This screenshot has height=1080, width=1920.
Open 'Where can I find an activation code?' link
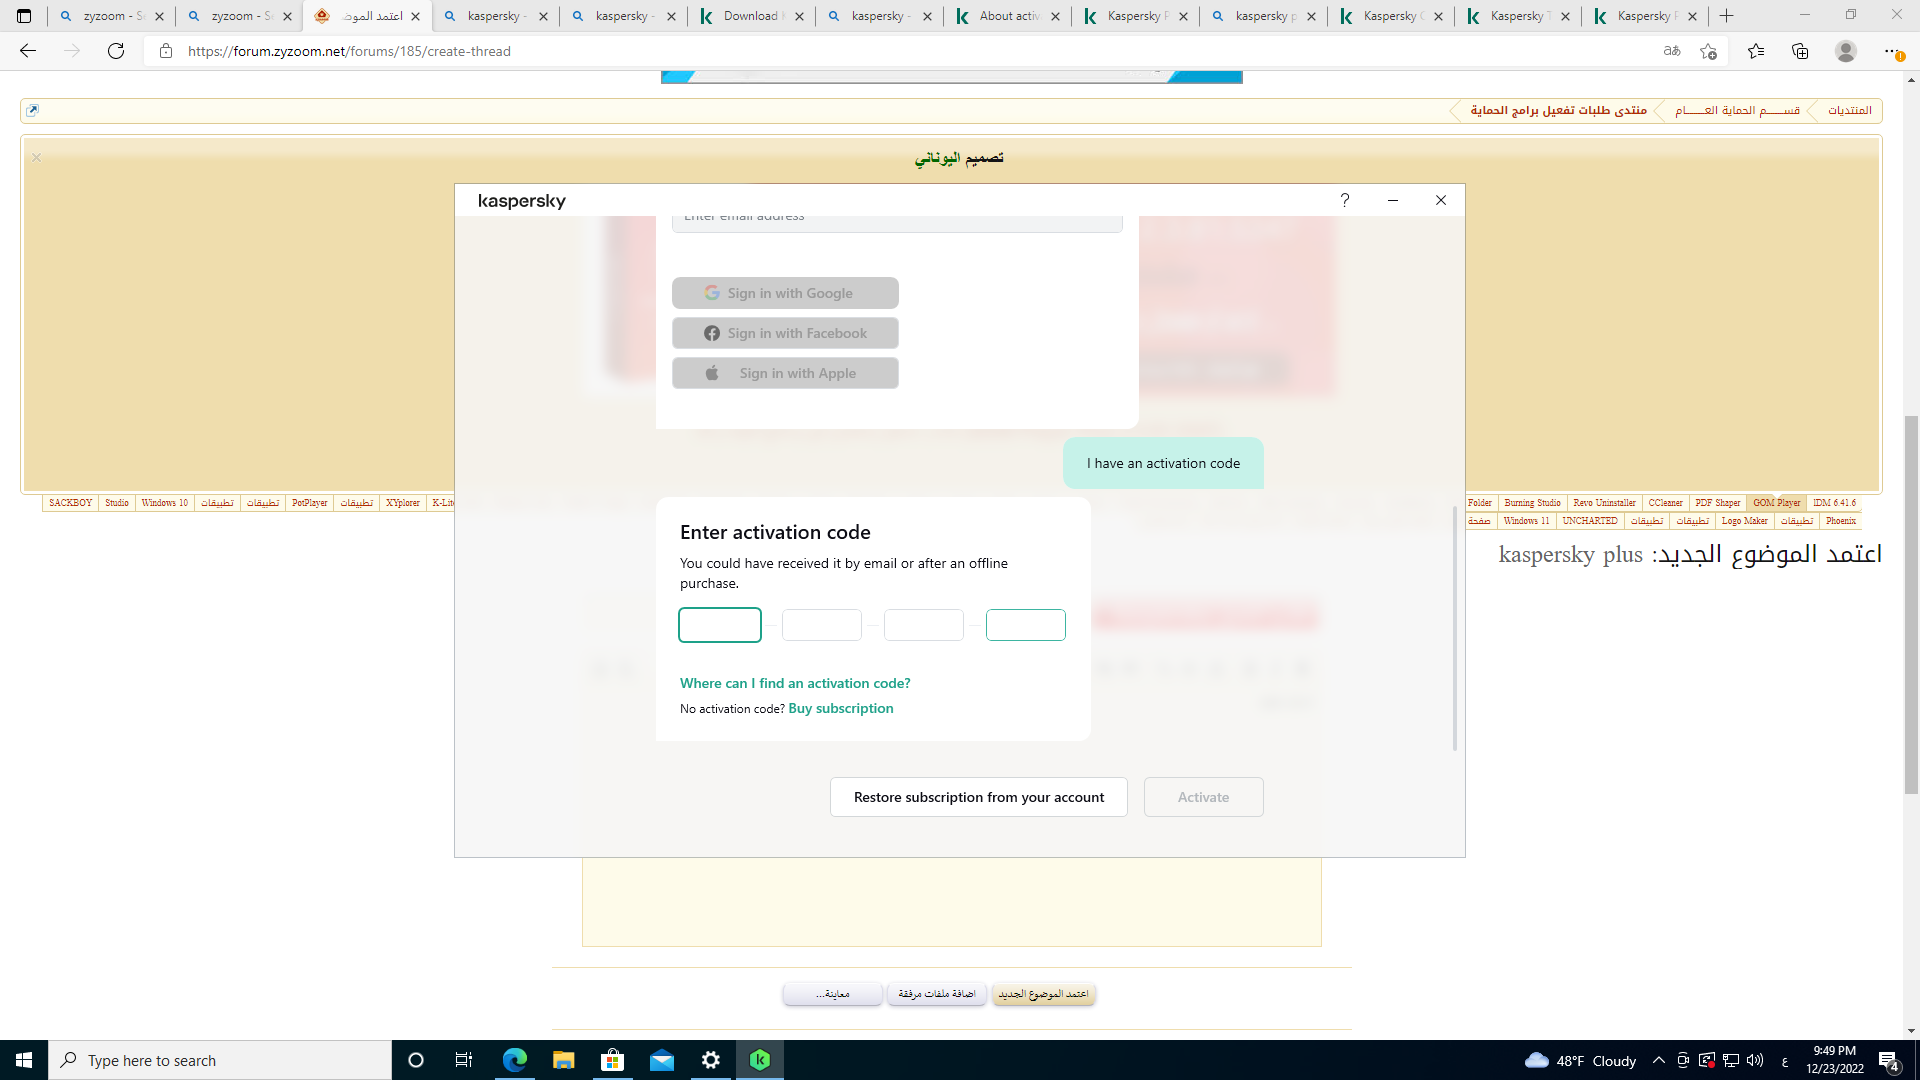pyautogui.click(x=795, y=683)
